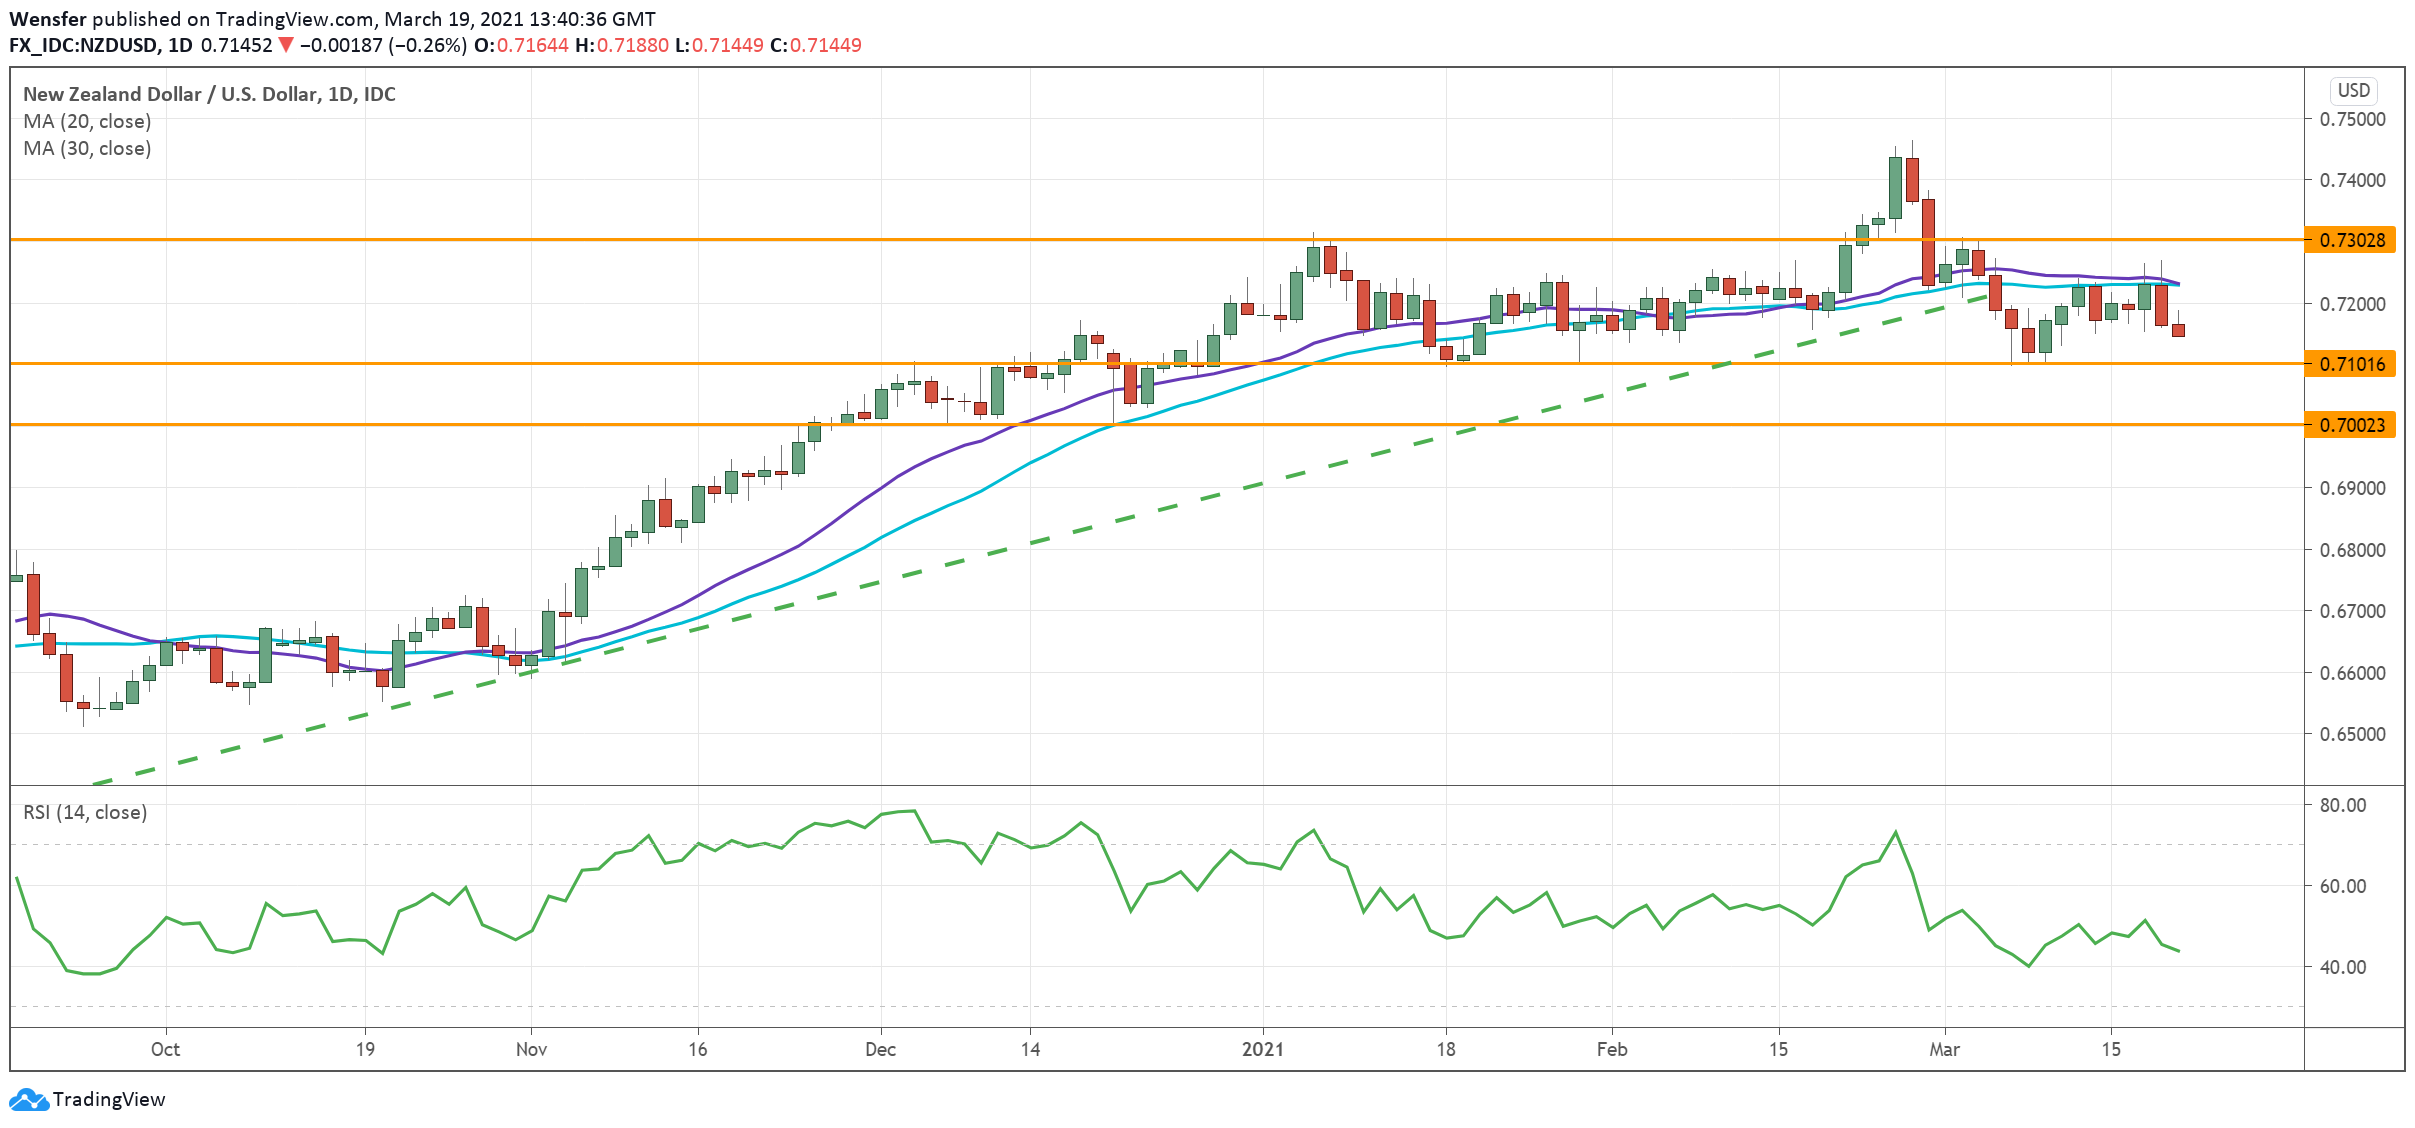Open the USD currency selector on the price scale
This screenshot has height=1128, width=2415.
click(2354, 90)
